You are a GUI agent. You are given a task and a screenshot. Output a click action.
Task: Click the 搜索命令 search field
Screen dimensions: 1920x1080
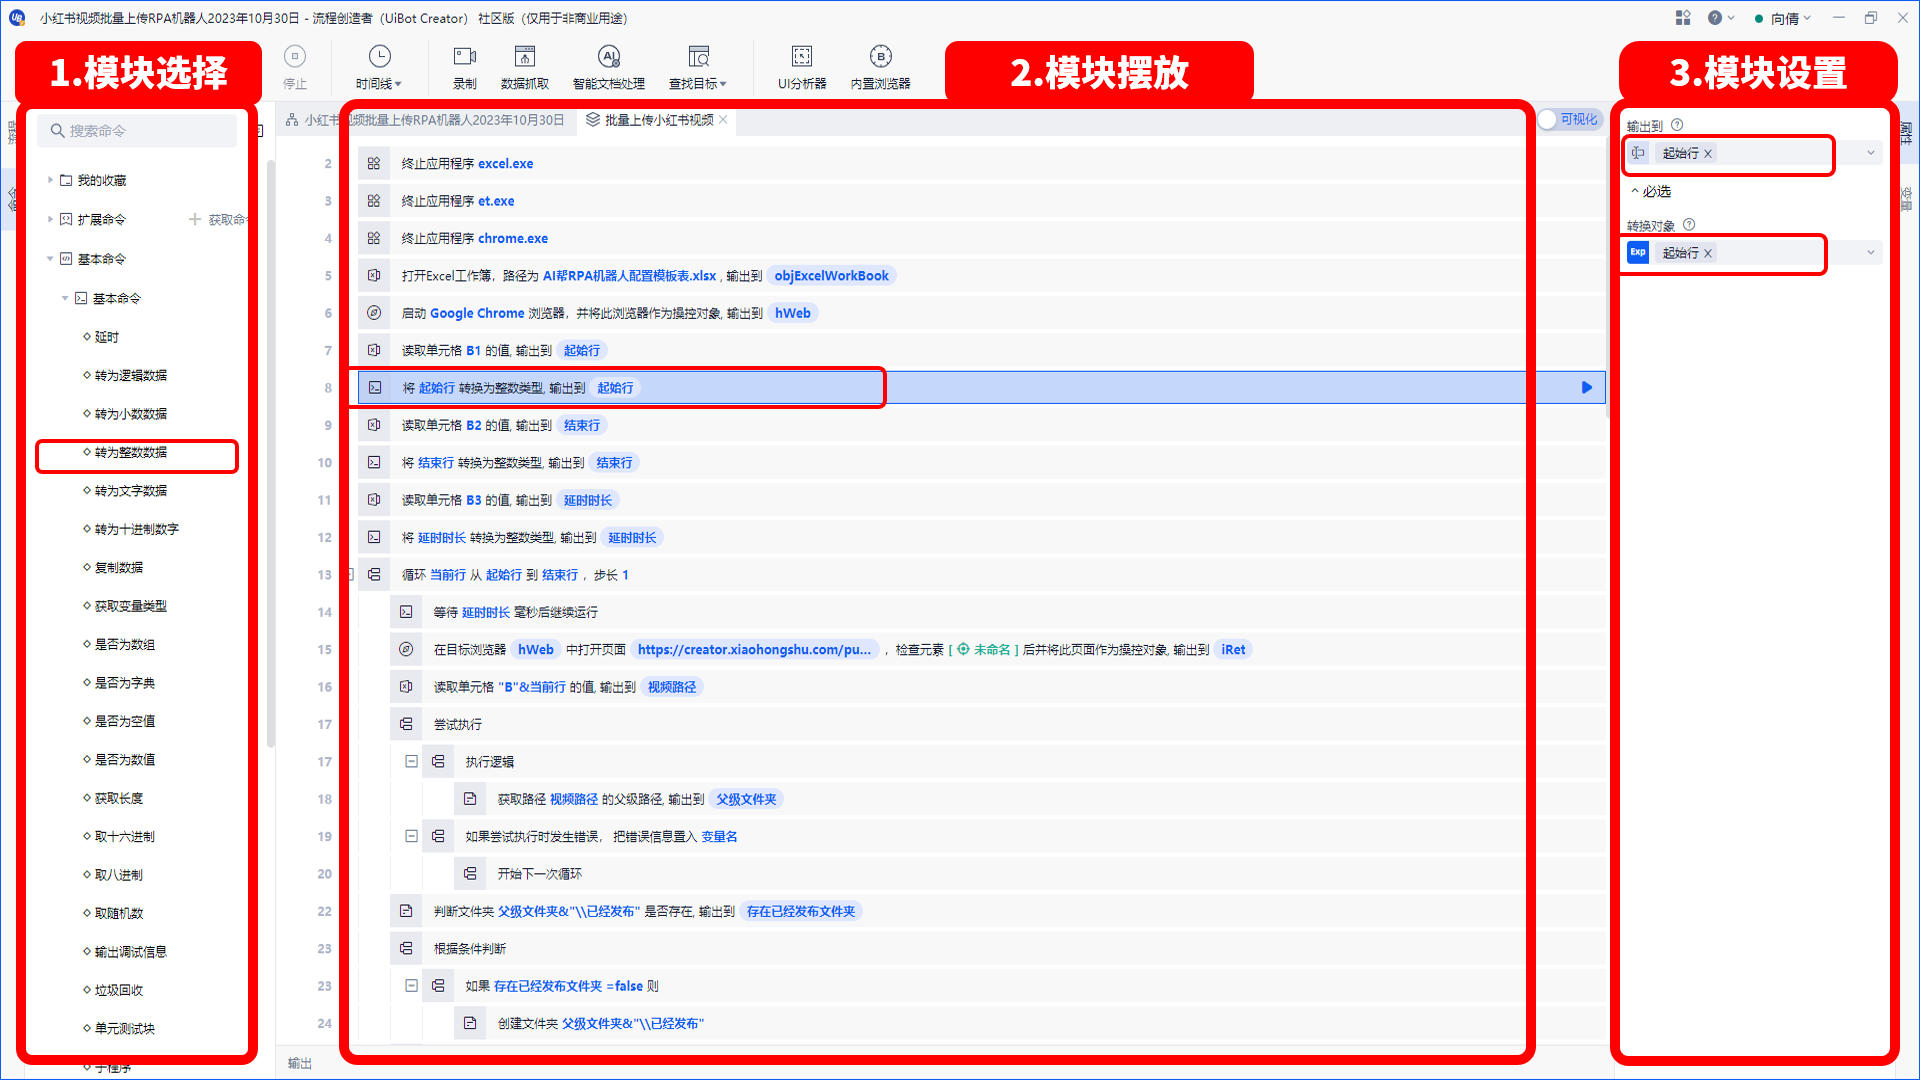tap(138, 131)
